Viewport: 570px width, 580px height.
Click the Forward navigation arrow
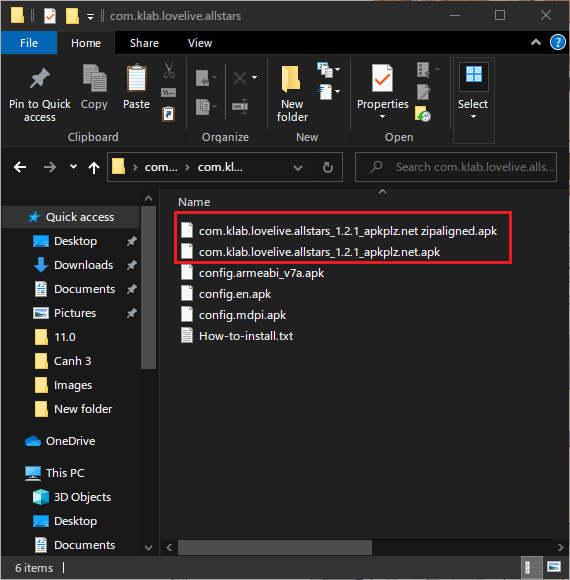click(x=50, y=168)
